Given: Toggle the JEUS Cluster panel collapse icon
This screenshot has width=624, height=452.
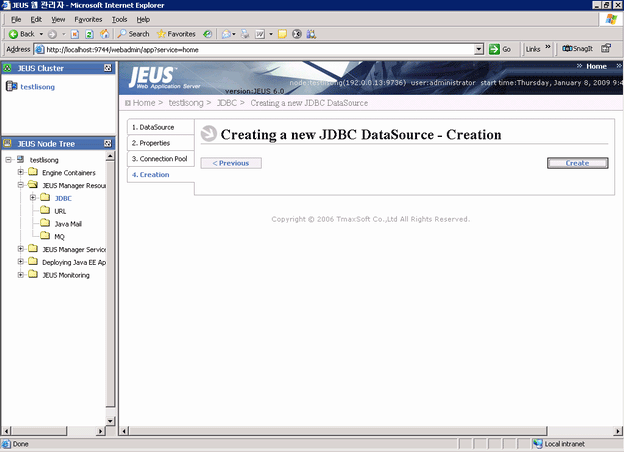Looking at the screenshot, I should coord(108,68).
